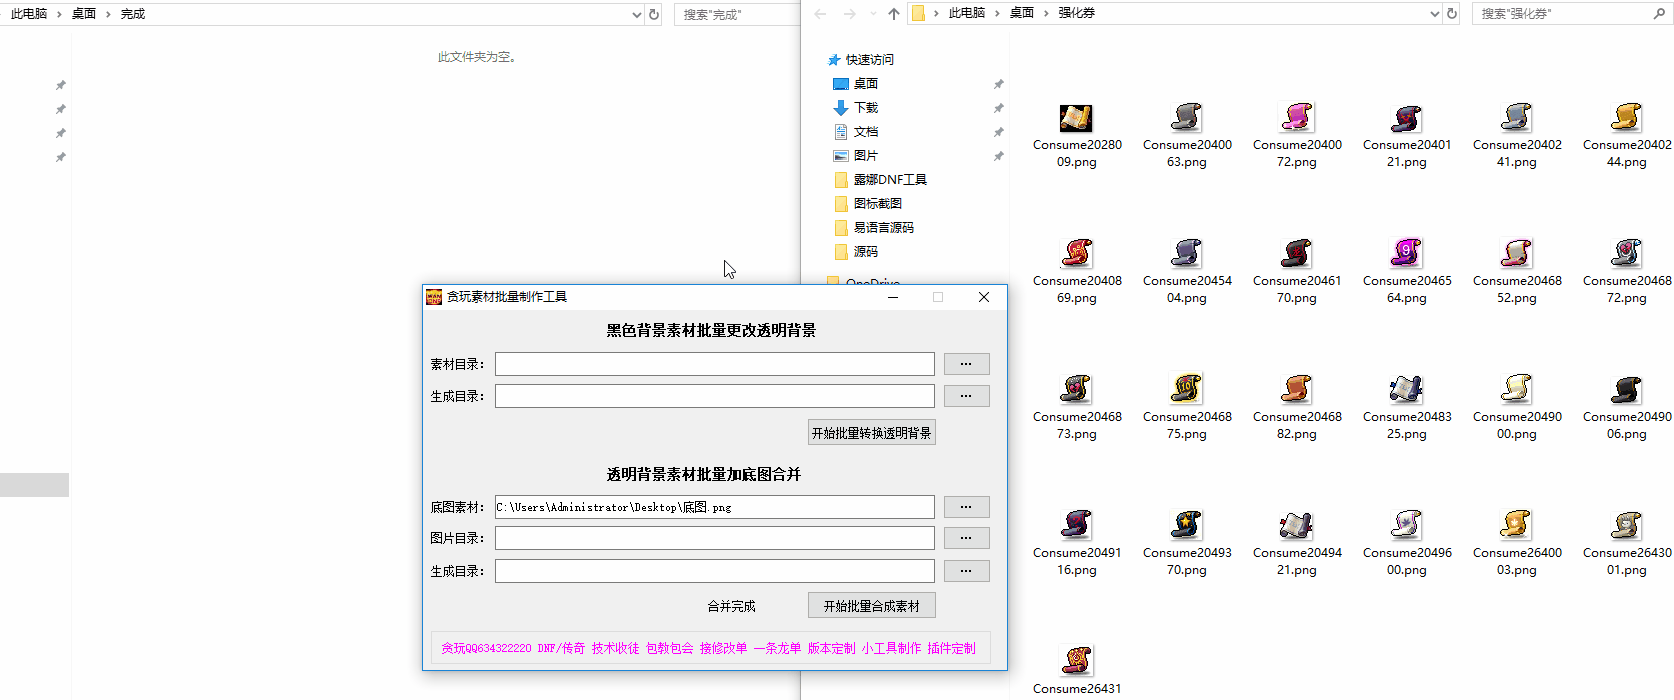
Task: Open the address history dropdown in 强化券 window
Action: pos(1435,14)
